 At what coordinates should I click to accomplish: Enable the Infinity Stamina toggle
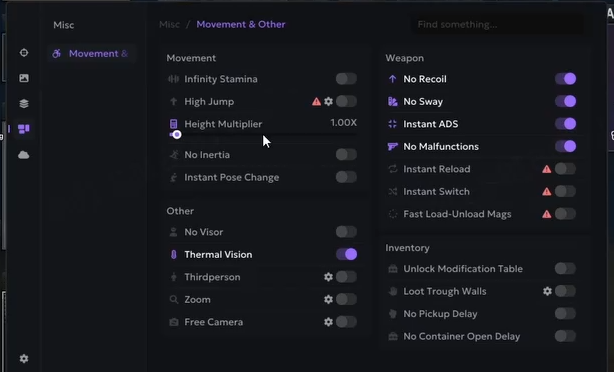click(x=346, y=79)
